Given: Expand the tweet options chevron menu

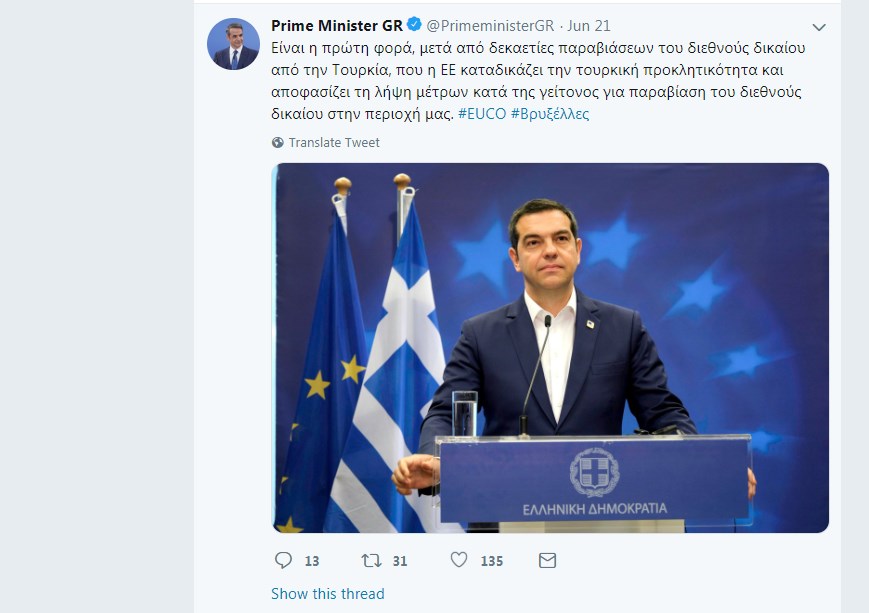Looking at the screenshot, I should click(819, 27).
